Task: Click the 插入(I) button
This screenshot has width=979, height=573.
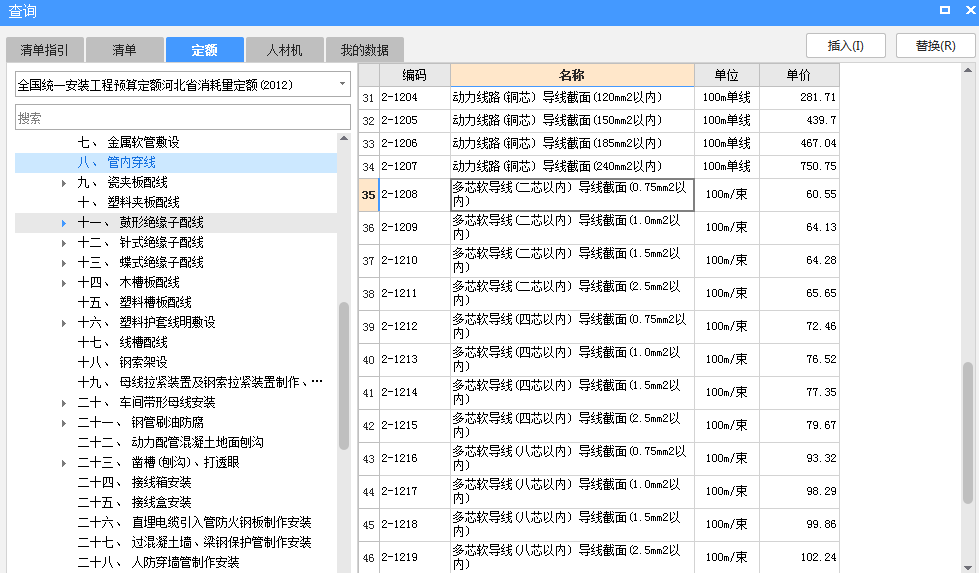Action: (x=845, y=46)
